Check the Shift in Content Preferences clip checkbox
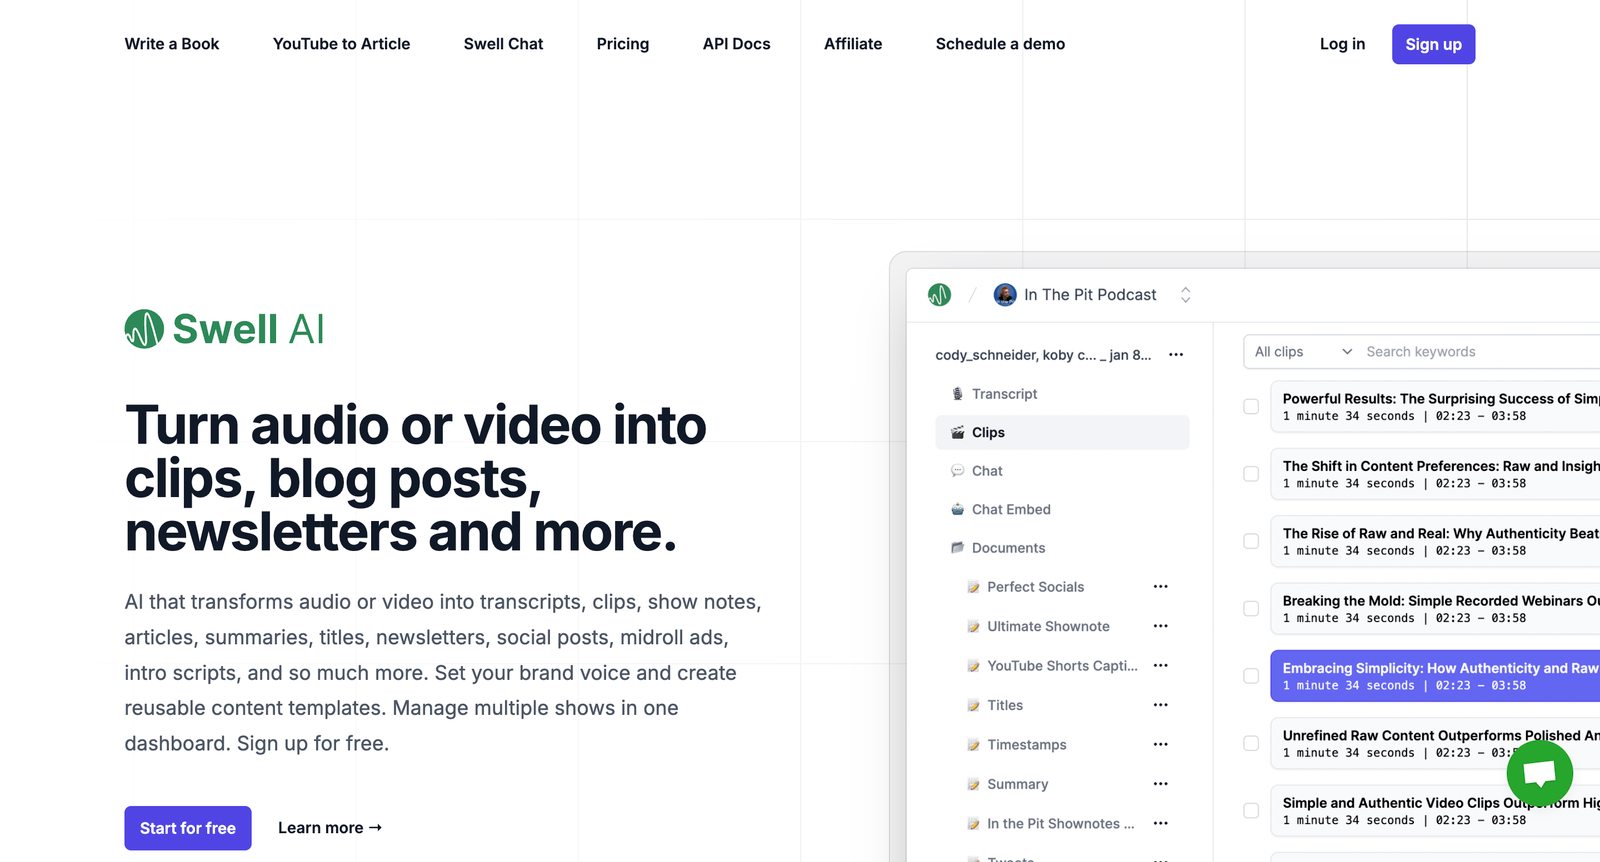Image resolution: width=1600 pixels, height=862 pixels. coord(1251,474)
